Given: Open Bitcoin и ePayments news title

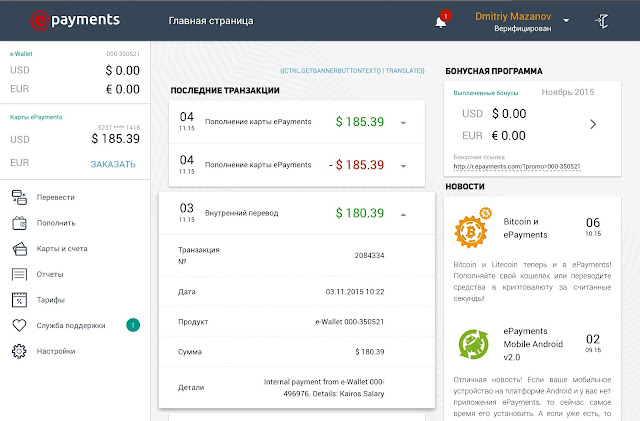Looking at the screenshot, I should pos(525,228).
